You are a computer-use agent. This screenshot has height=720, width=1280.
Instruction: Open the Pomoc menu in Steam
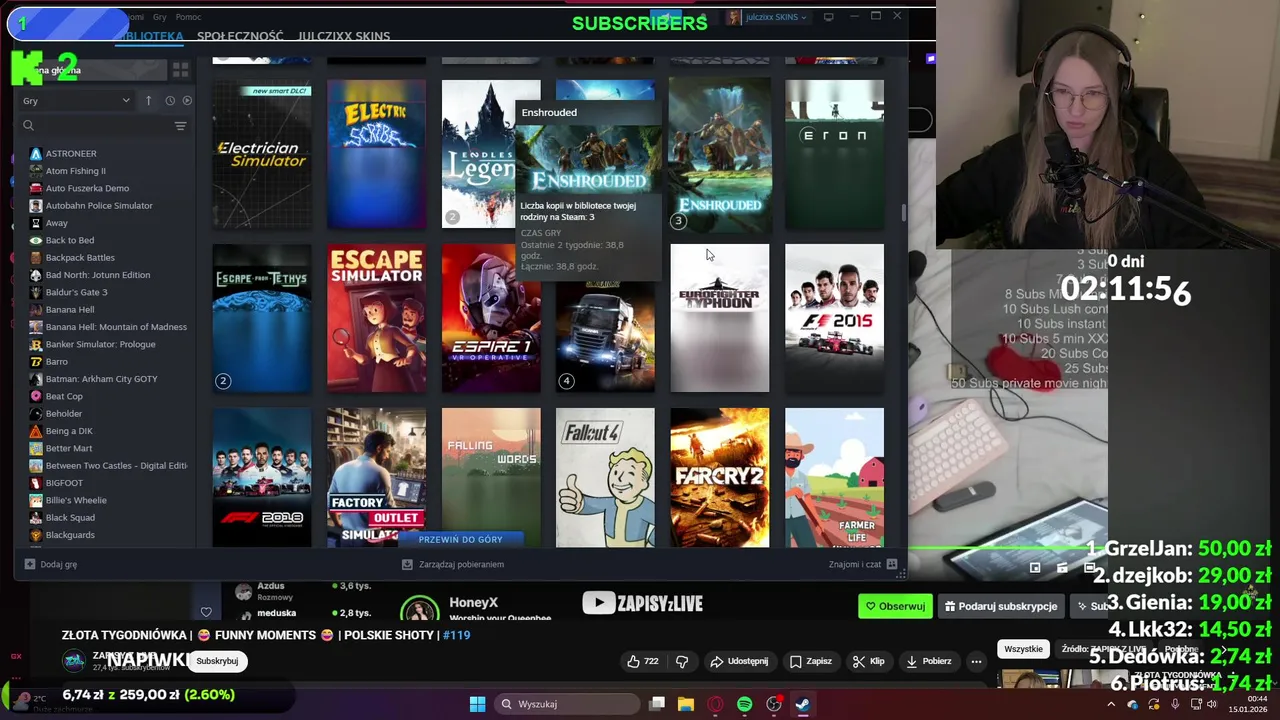tap(188, 17)
